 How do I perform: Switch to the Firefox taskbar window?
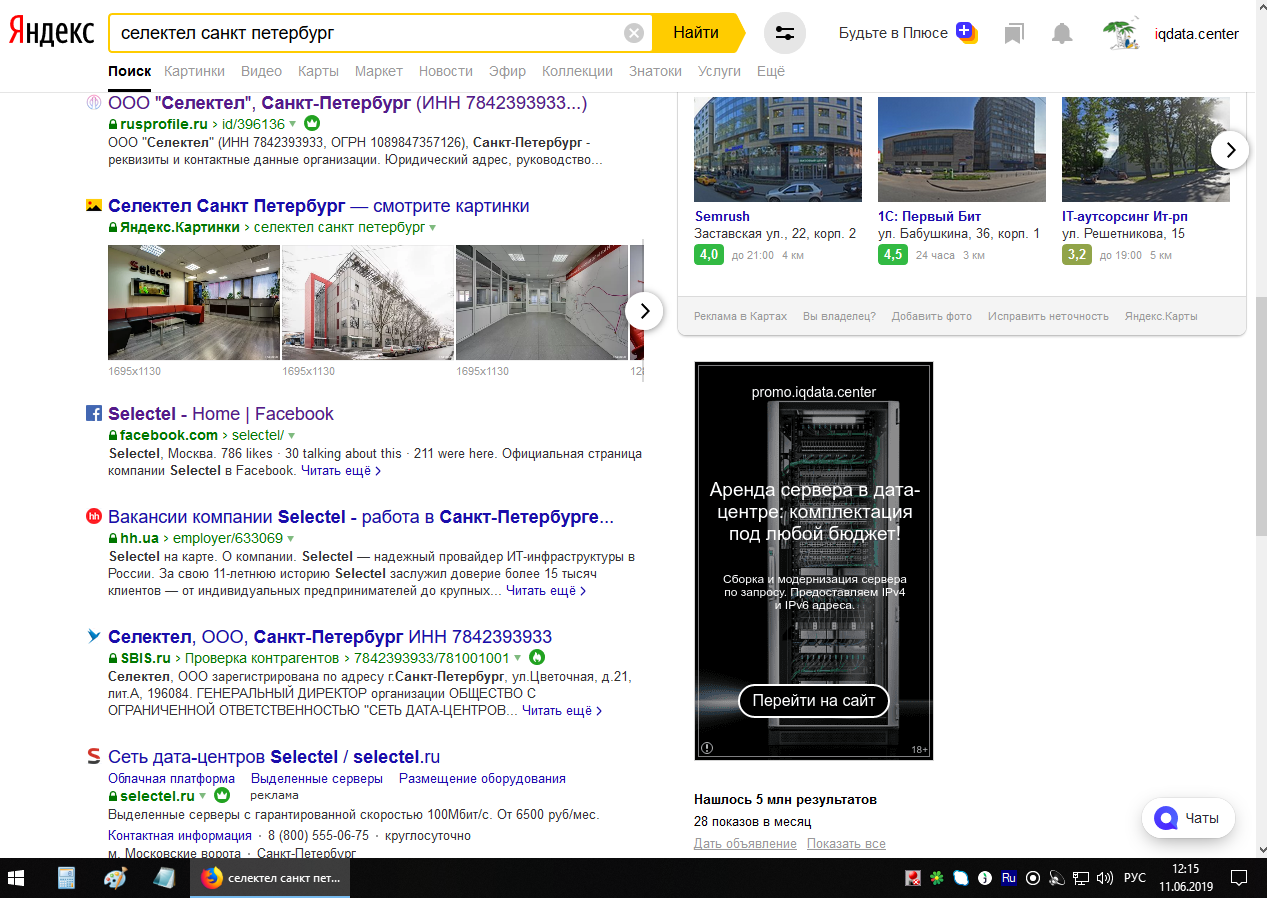click(x=271, y=878)
